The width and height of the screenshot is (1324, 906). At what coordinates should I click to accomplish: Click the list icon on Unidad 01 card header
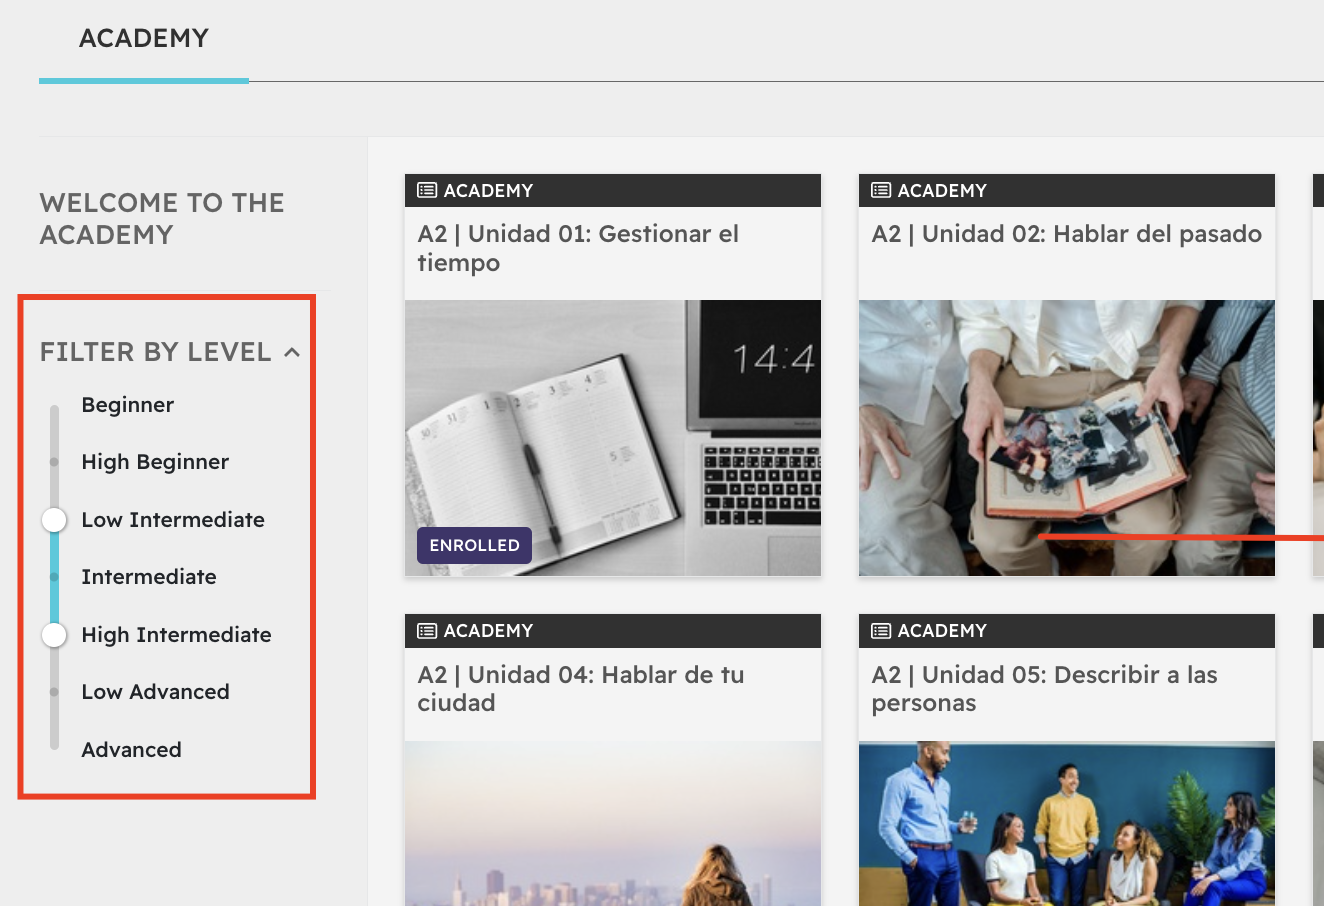[x=427, y=190]
